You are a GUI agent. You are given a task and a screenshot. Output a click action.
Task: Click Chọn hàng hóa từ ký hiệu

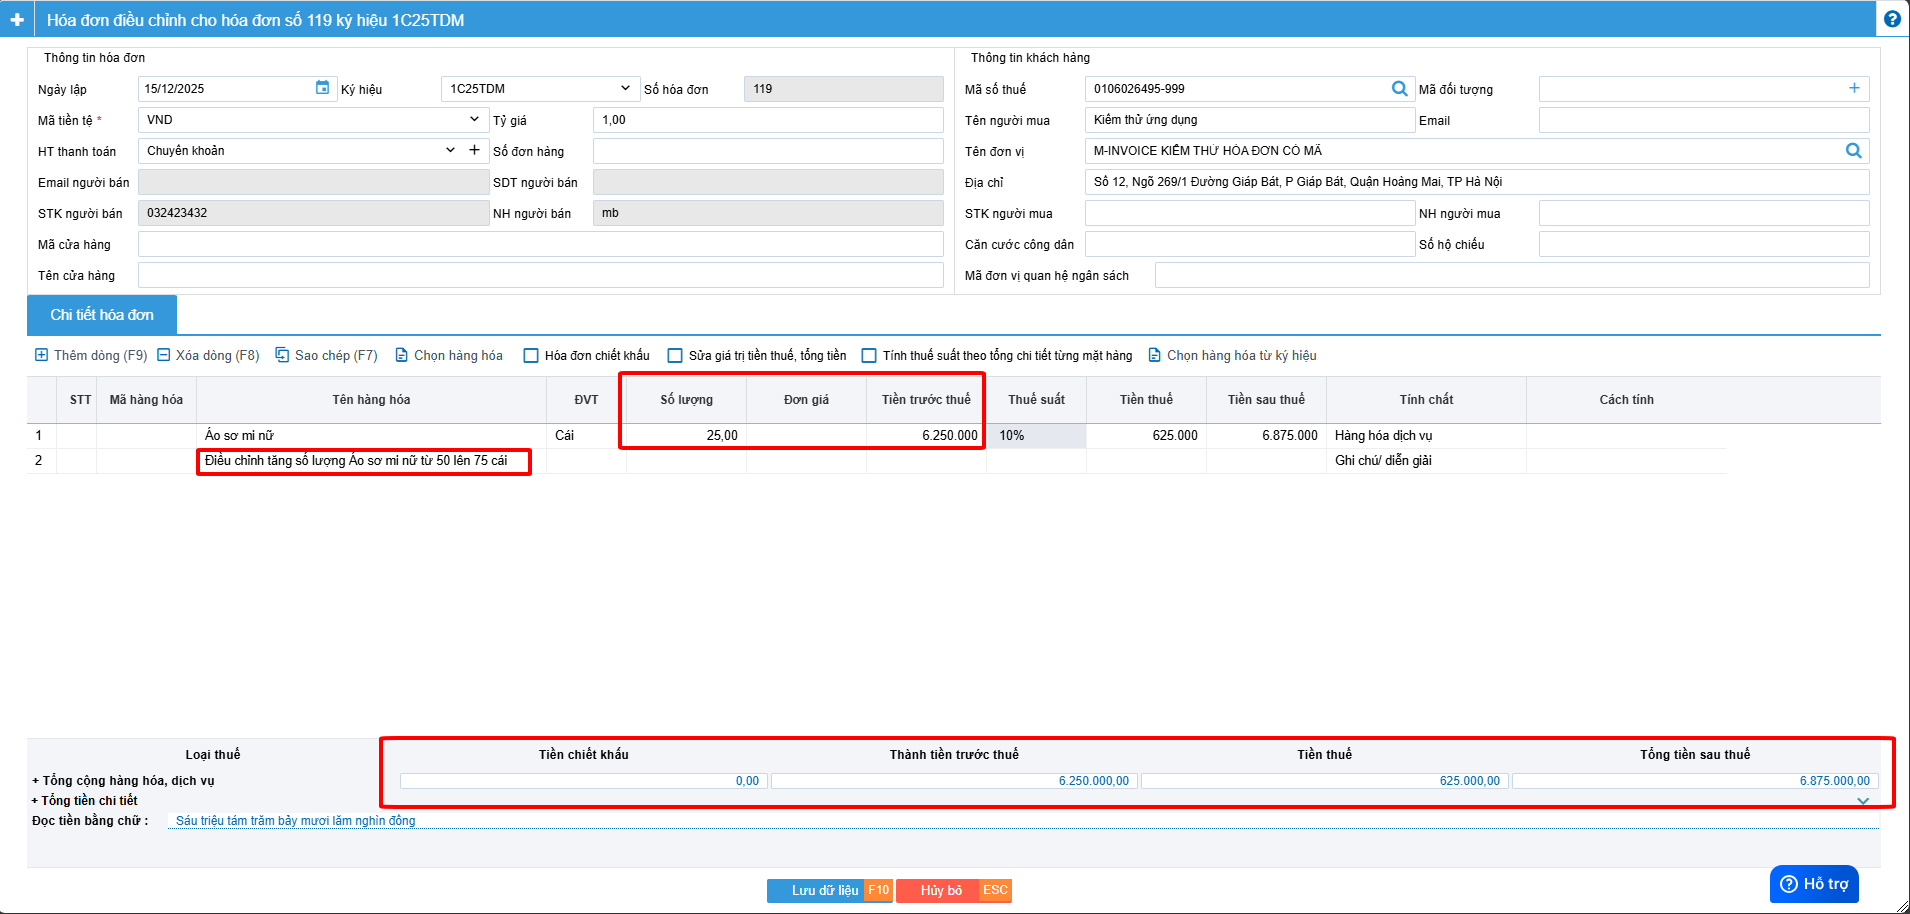[x=1232, y=355]
